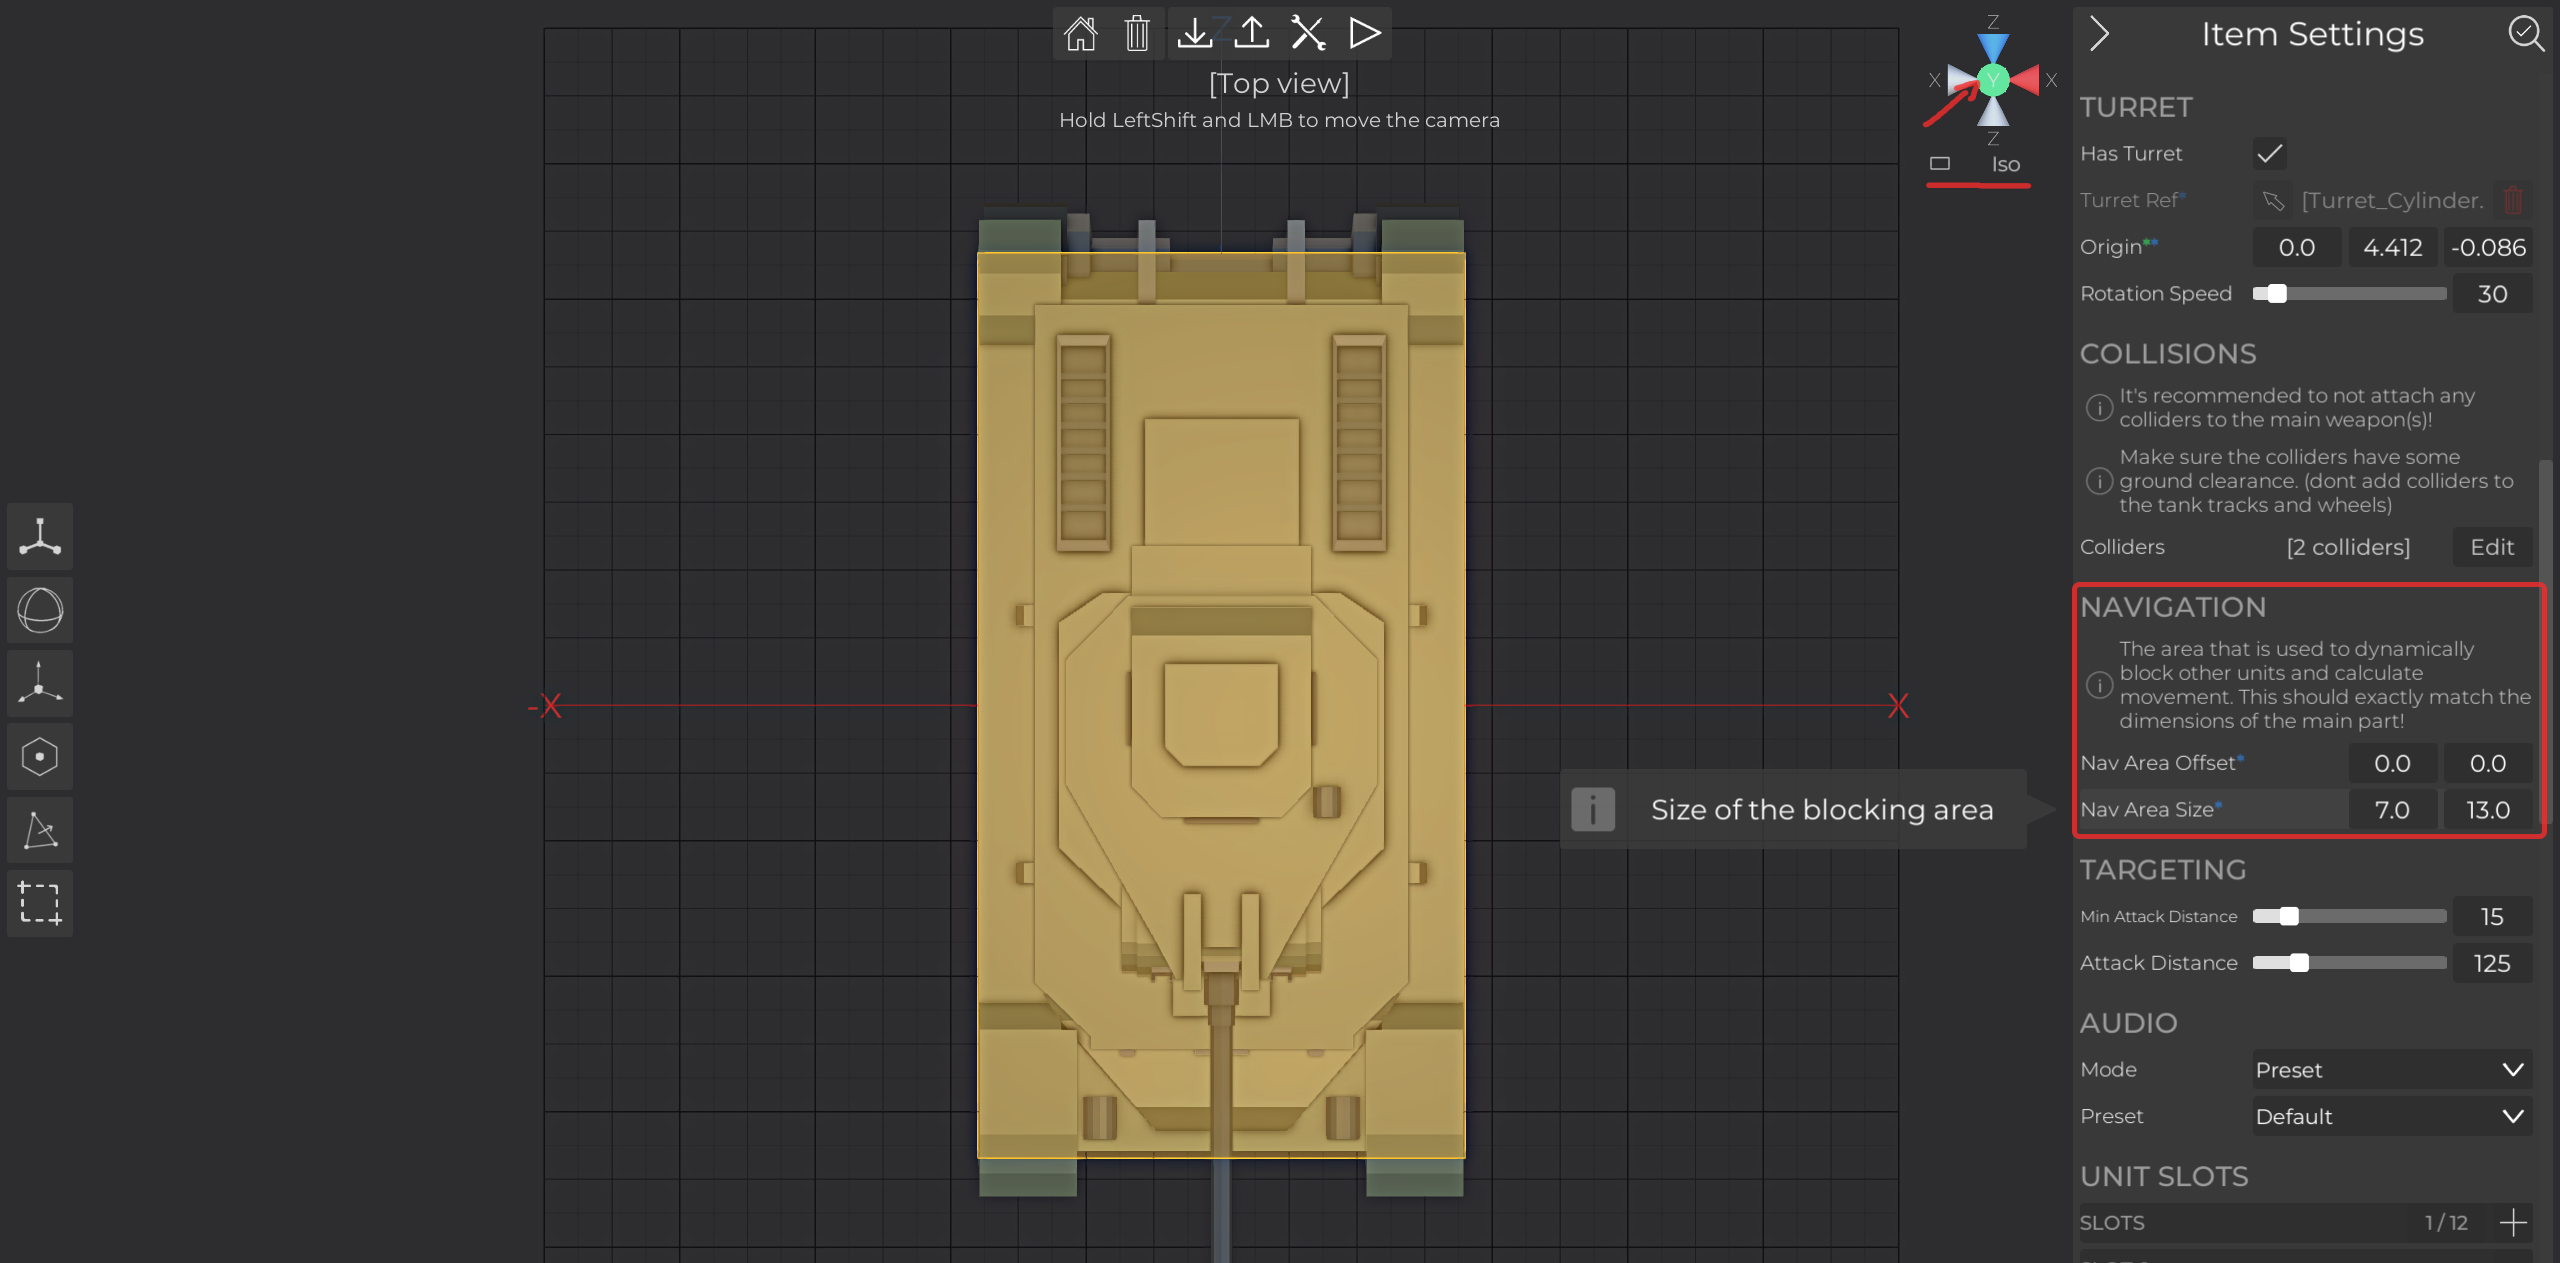The image size is (2560, 1263).
Task: Open the audio Mode dropdown
Action: pyautogui.click(x=2391, y=1070)
